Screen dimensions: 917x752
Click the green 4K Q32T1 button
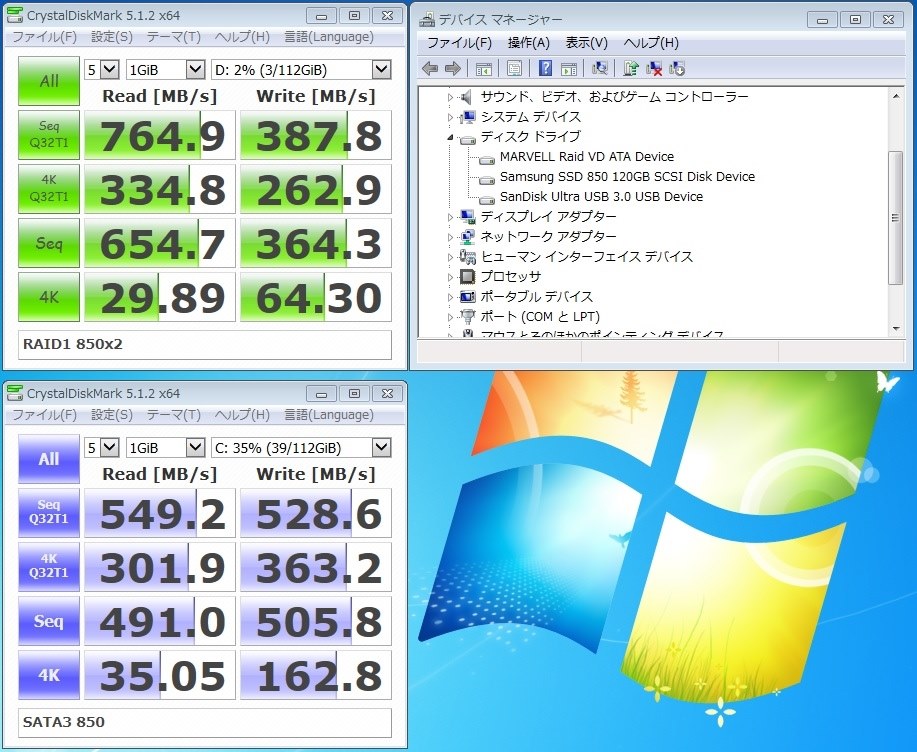coord(49,189)
